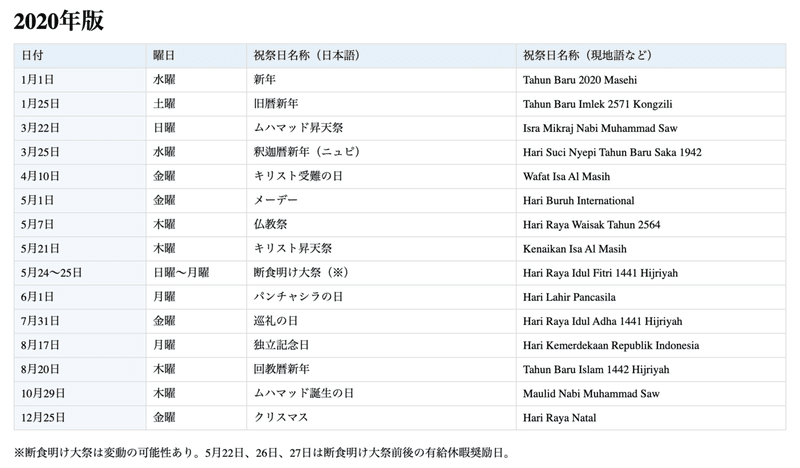Click Hari Suci Nyepi Tahun Baru Saka 1942

point(612,152)
